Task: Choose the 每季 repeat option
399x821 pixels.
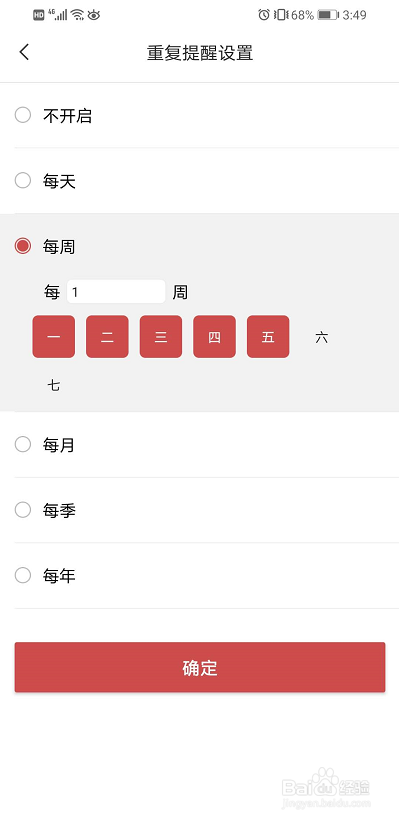Action: (x=23, y=509)
